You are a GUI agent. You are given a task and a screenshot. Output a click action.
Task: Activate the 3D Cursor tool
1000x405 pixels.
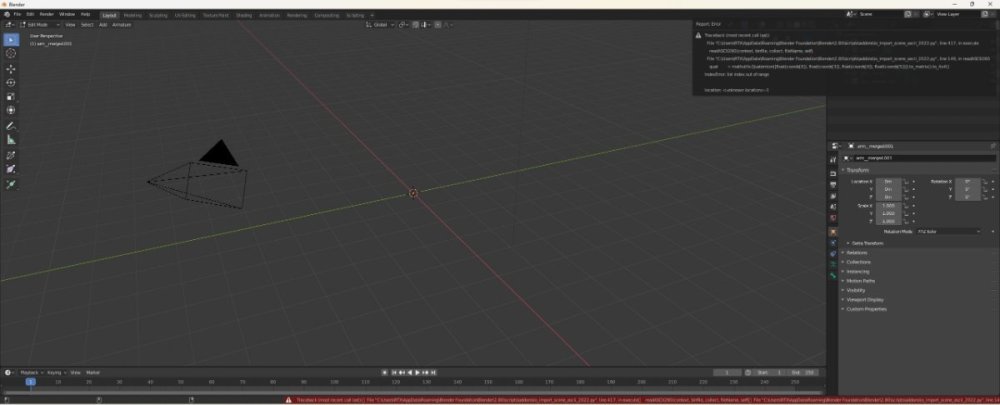(11, 54)
